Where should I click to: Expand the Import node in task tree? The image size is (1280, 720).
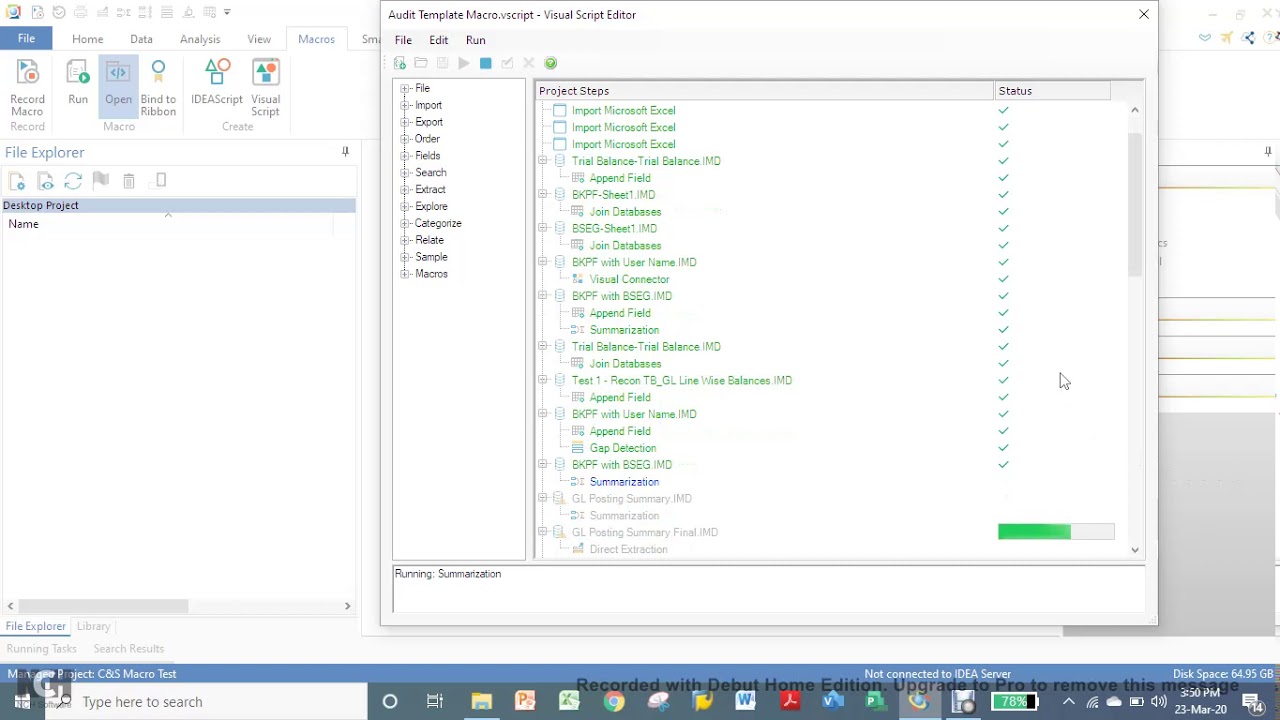tap(405, 105)
